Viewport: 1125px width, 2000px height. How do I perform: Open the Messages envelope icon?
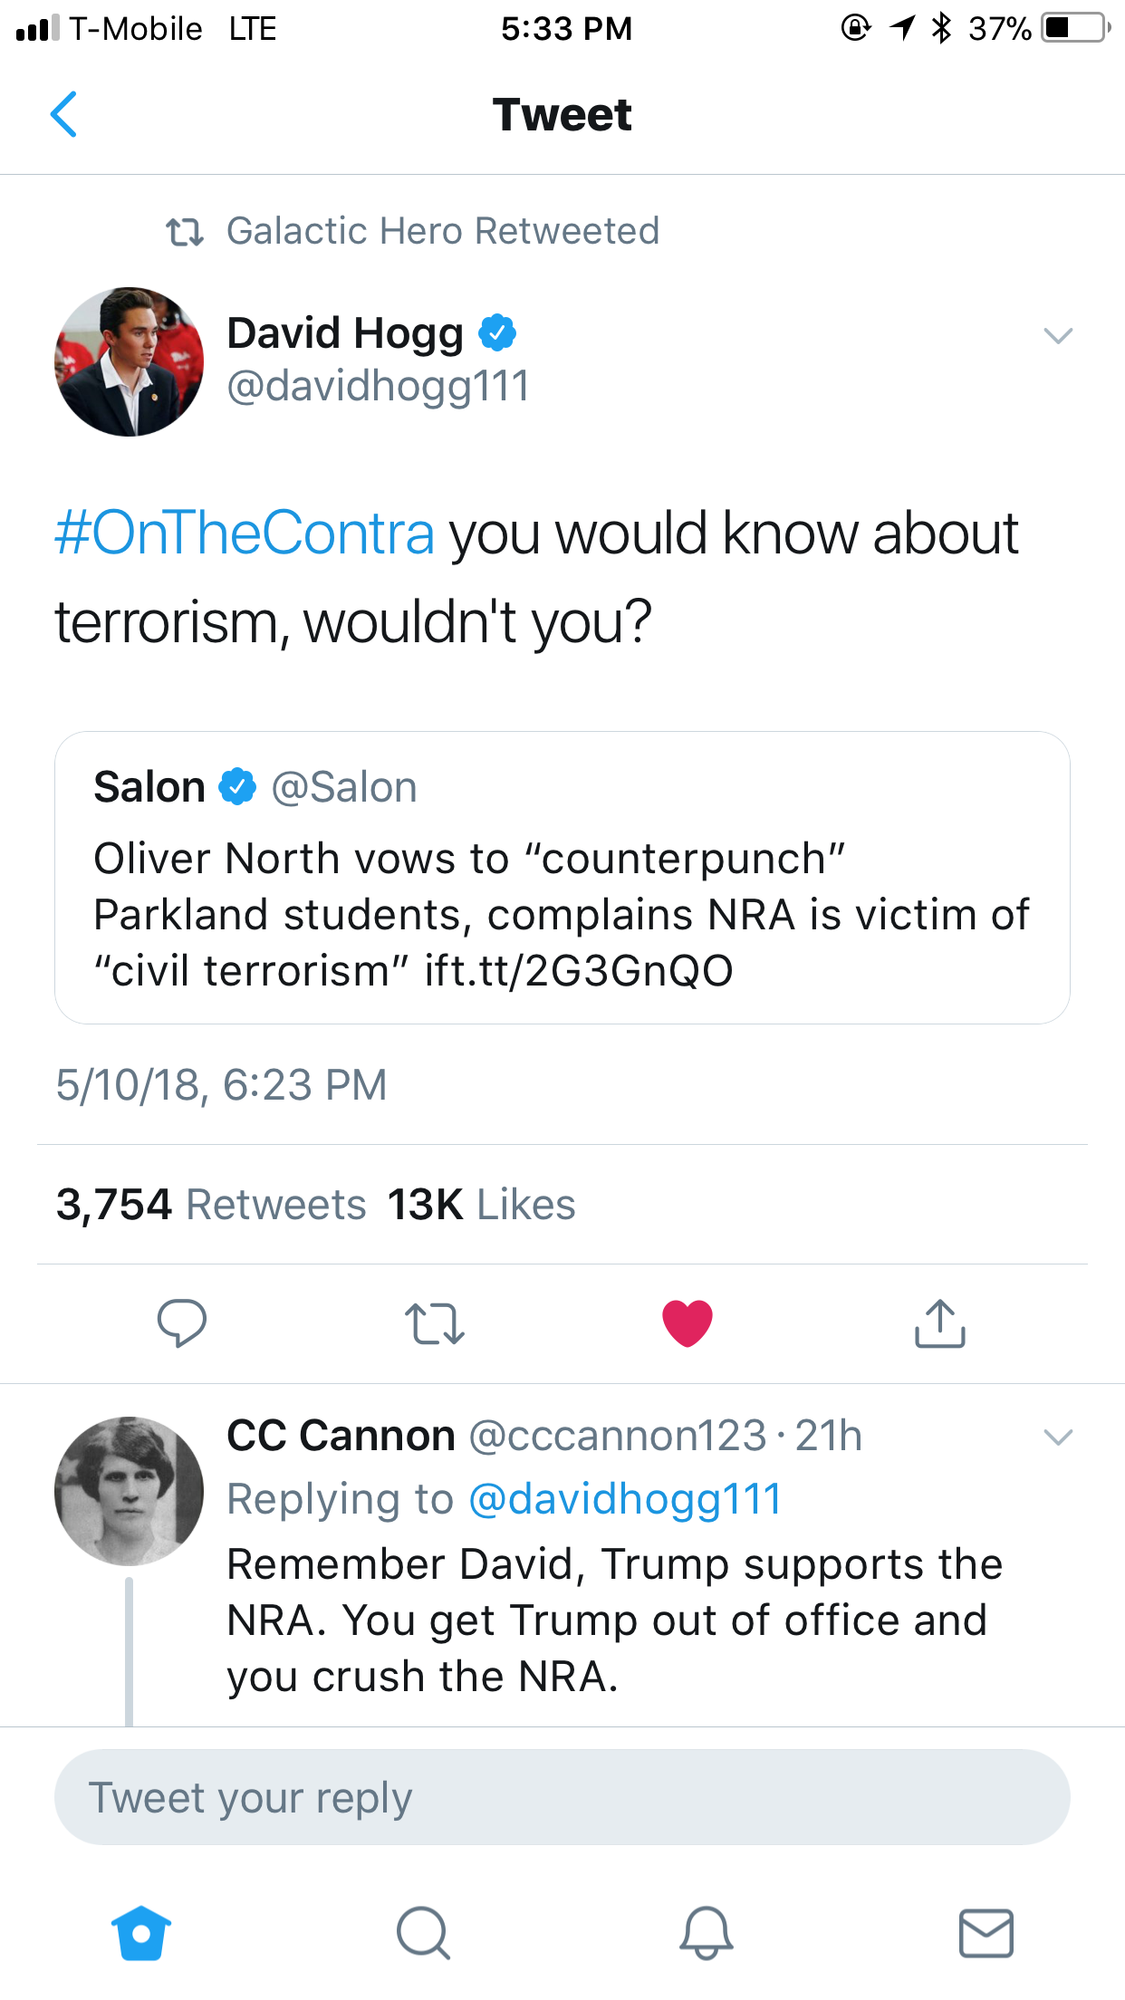(986, 1932)
